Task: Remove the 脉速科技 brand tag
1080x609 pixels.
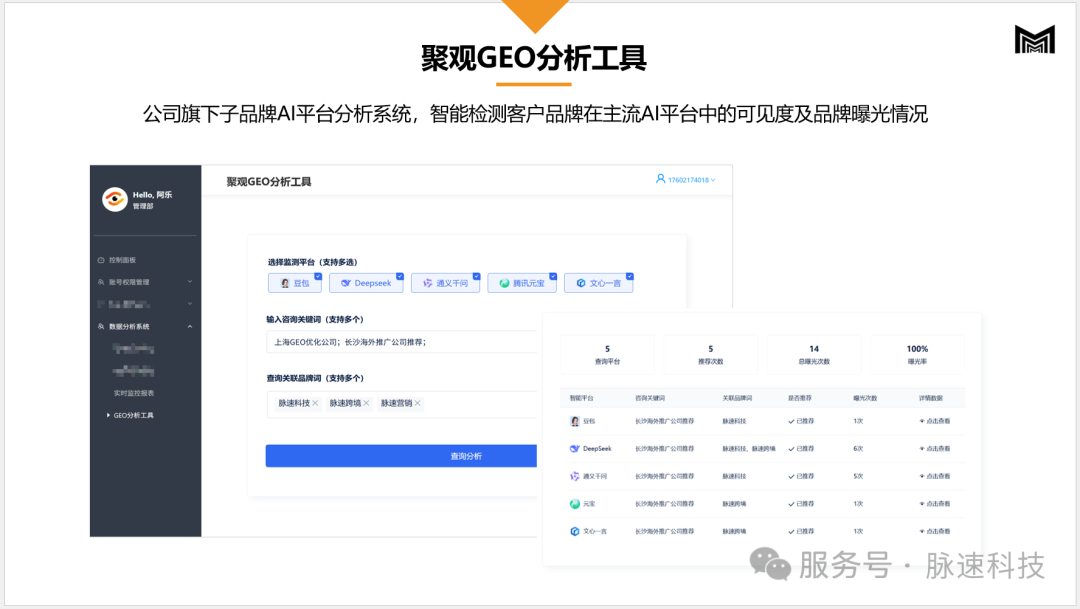Action: pyautogui.click(x=315, y=403)
